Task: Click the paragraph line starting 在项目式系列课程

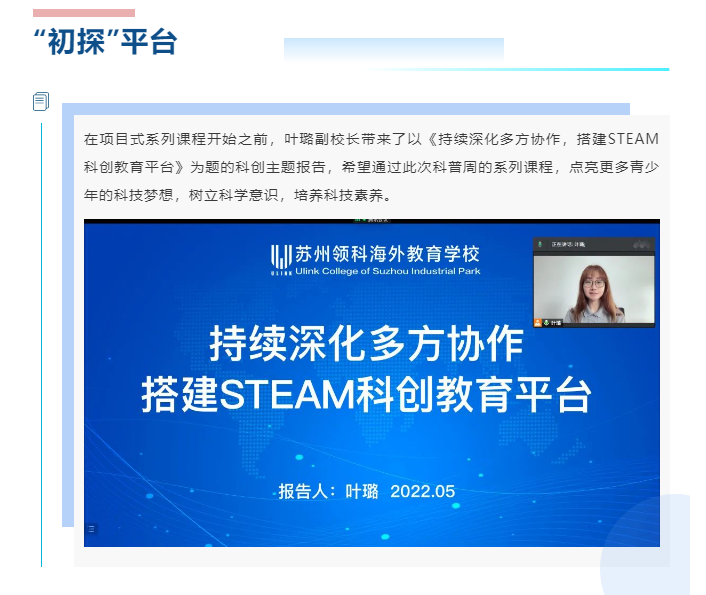Action: (x=371, y=139)
